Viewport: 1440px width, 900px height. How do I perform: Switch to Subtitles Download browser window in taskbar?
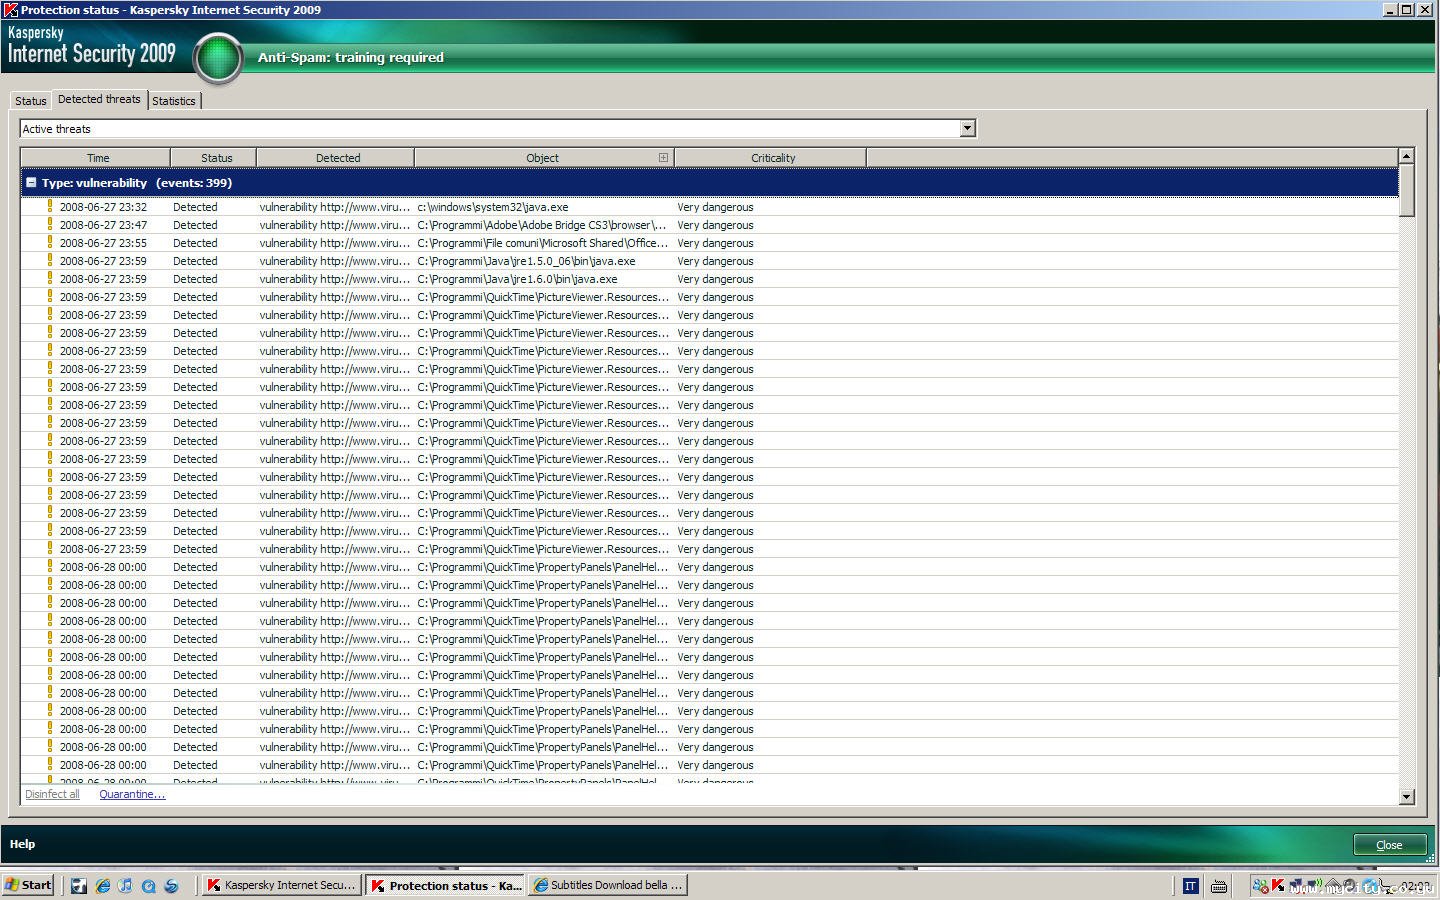(x=608, y=885)
